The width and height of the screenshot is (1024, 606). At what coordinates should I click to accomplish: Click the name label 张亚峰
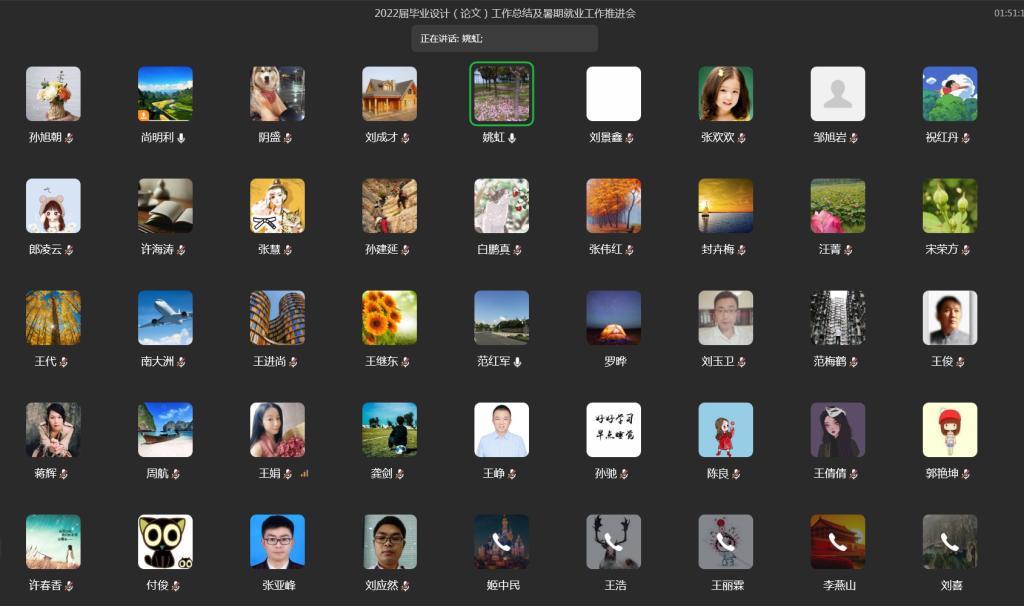click(279, 585)
